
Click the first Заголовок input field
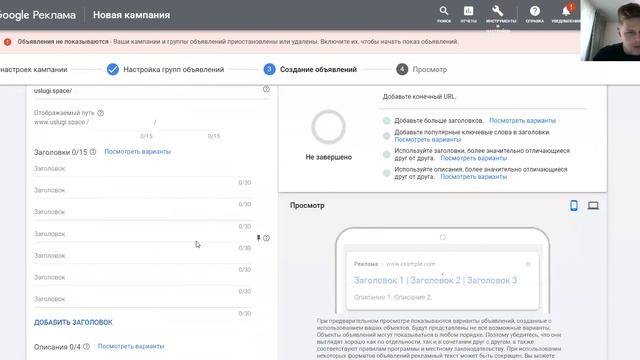click(x=142, y=169)
